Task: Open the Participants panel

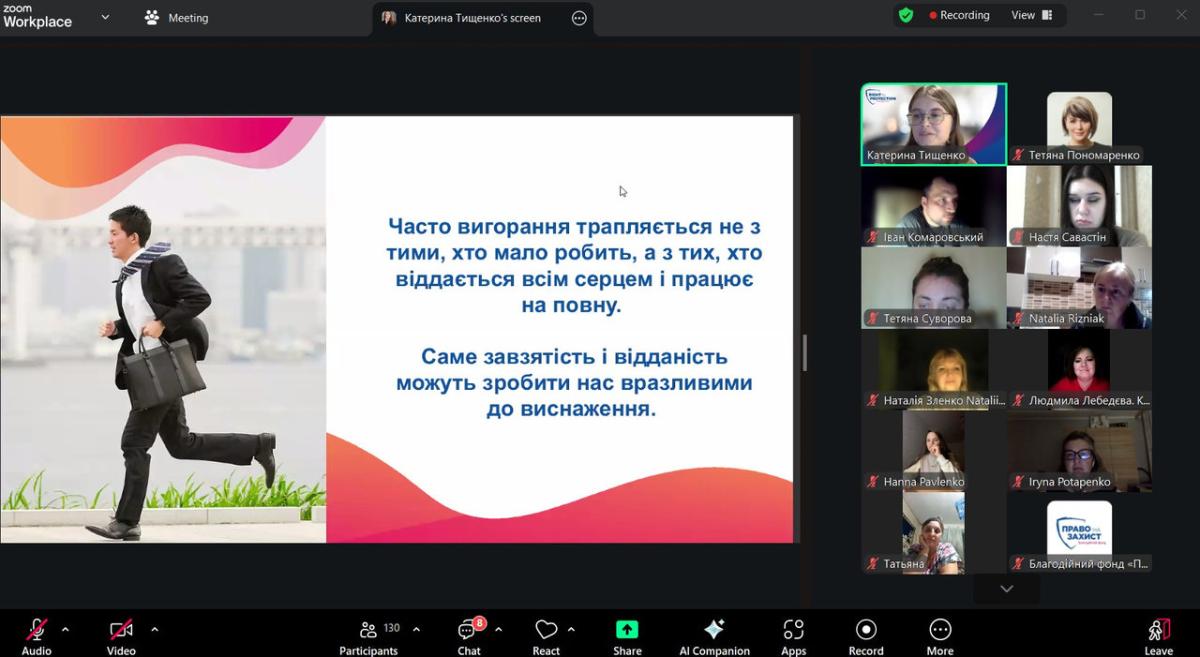Action: [368, 636]
